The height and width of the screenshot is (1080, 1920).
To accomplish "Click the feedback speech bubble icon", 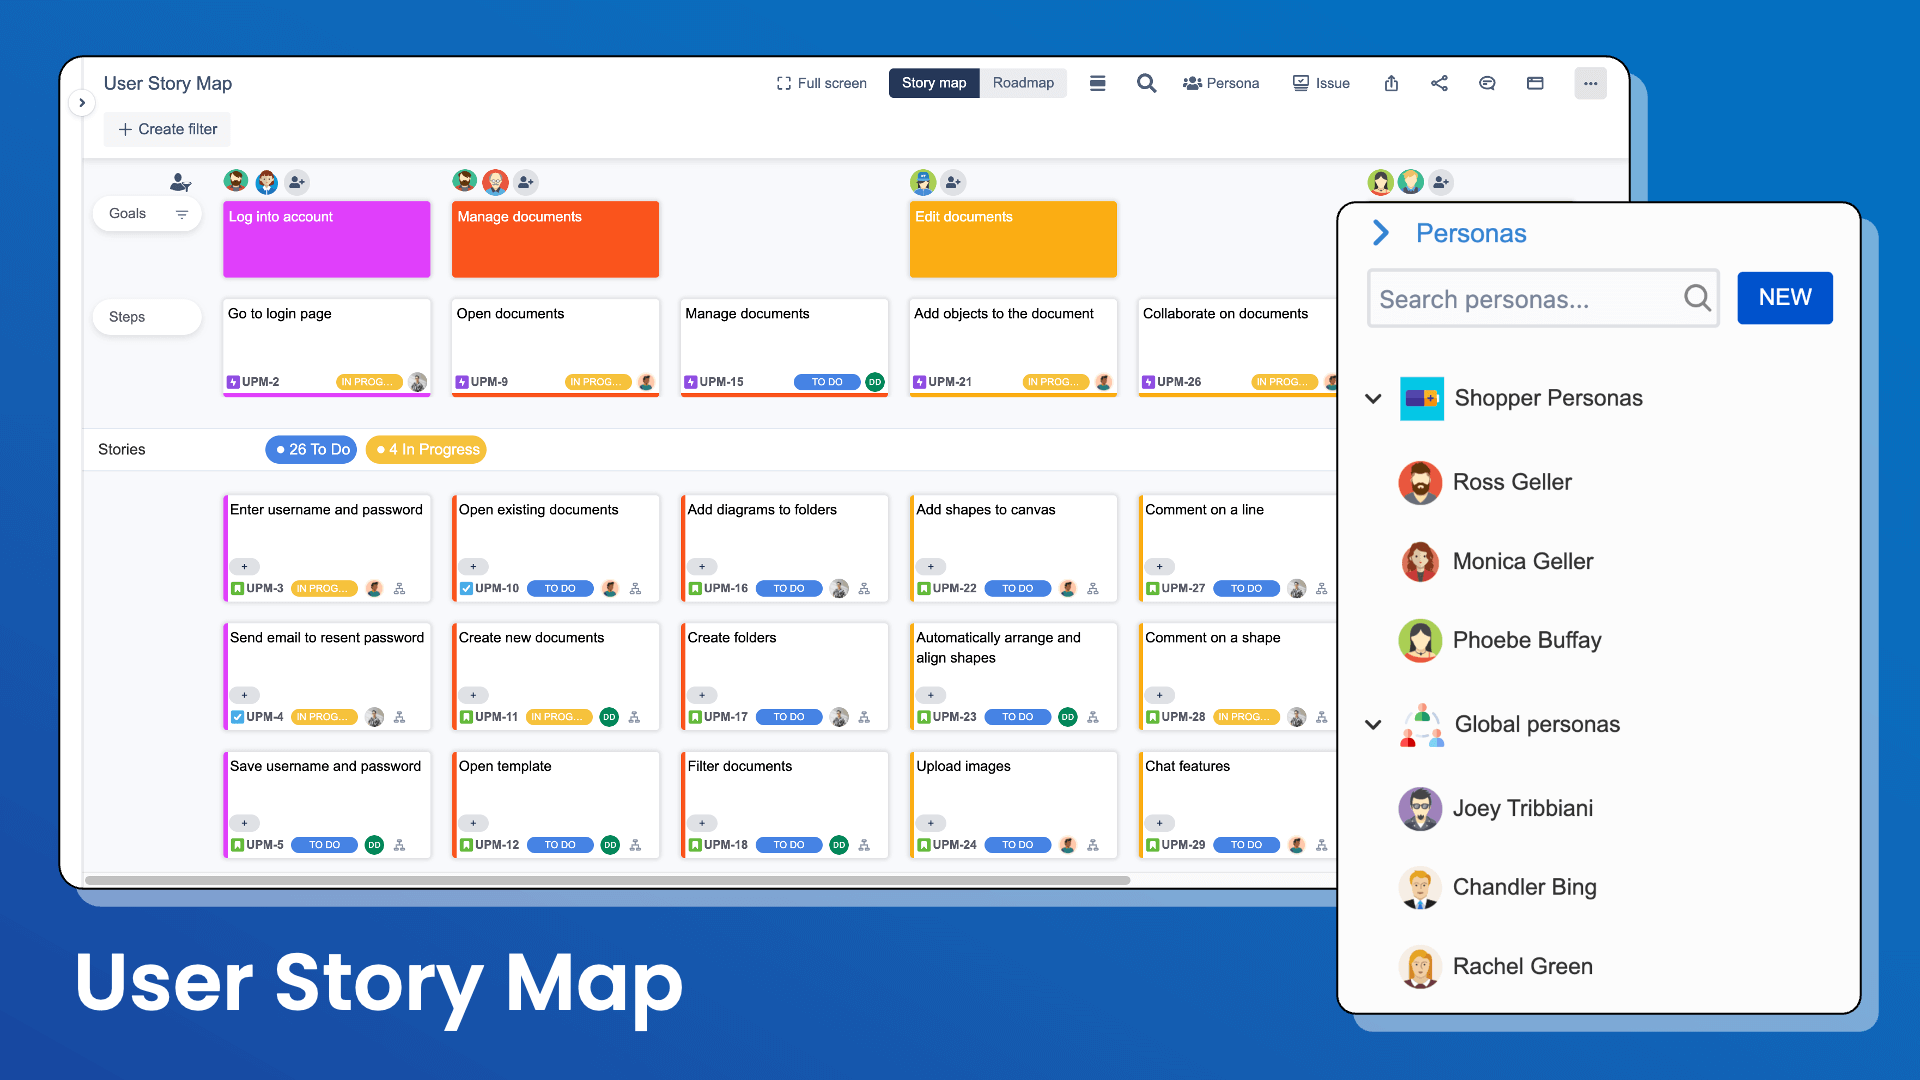I will click(1487, 83).
